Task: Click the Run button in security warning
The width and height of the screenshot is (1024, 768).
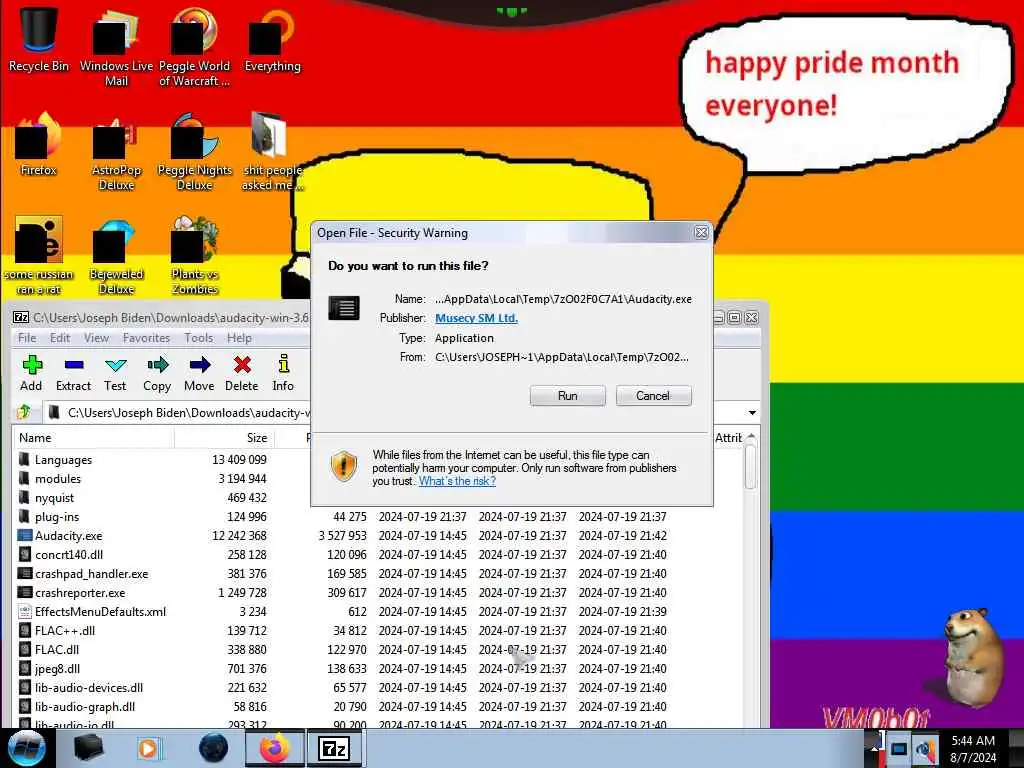Action: (x=568, y=396)
